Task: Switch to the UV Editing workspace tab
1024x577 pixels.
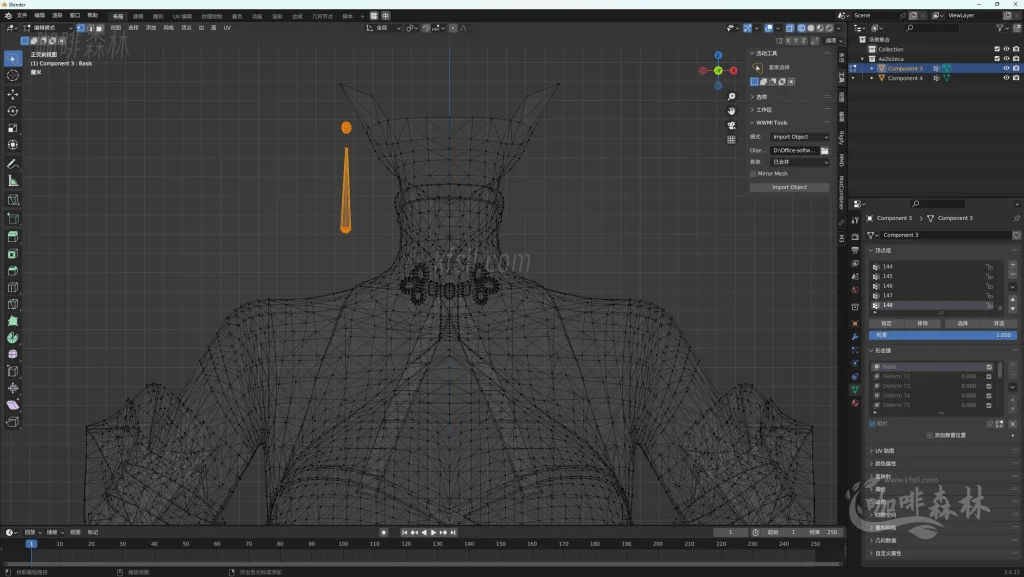Action: click(182, 16)
